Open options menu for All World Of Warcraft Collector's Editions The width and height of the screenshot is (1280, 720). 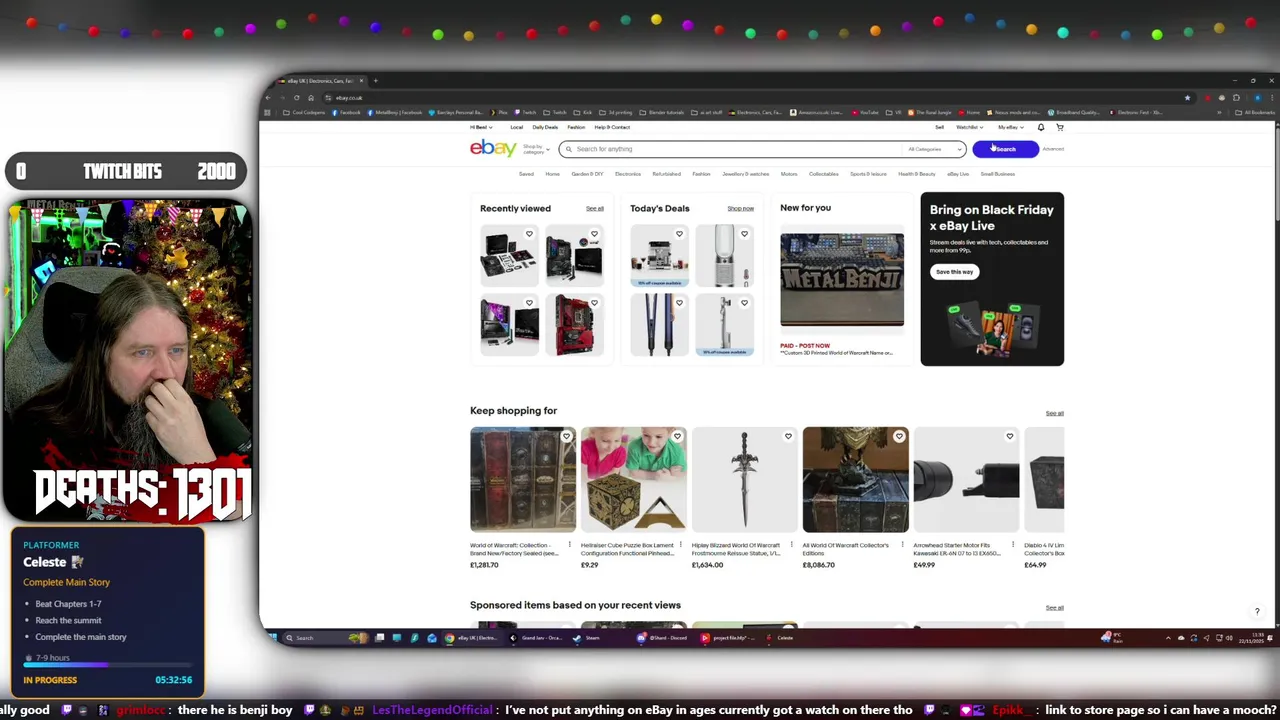pos(903,545)
